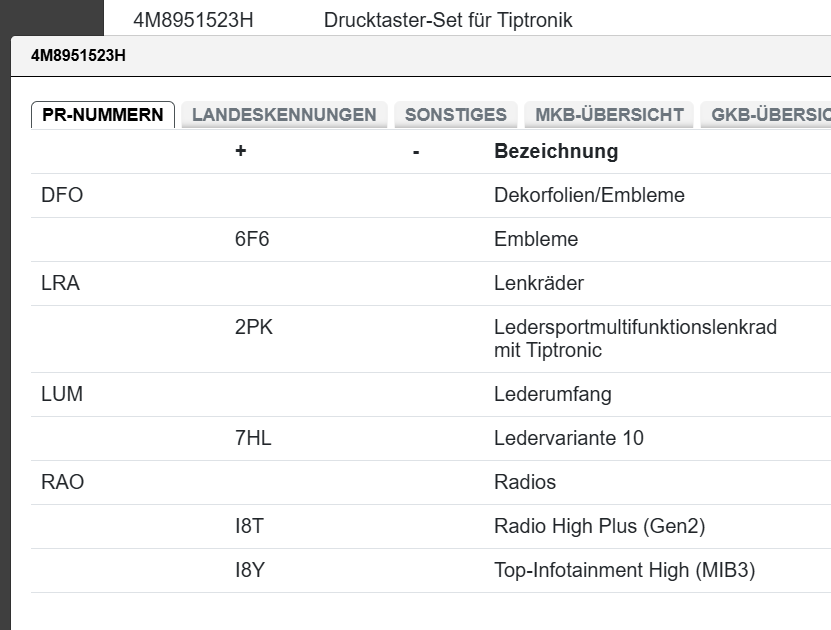Show the MKB-ÜBERSICHT tab
Screen dimensions: 831x630
[609, 115]
